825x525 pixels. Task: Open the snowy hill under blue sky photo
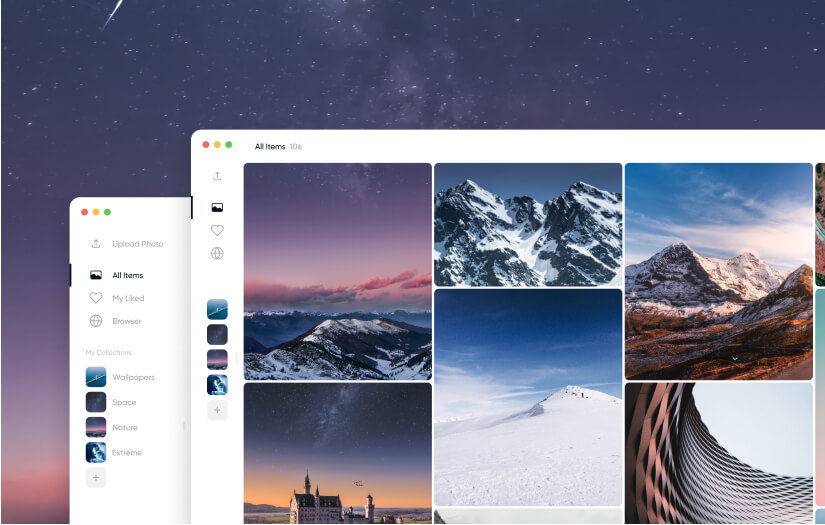[528, 398]
